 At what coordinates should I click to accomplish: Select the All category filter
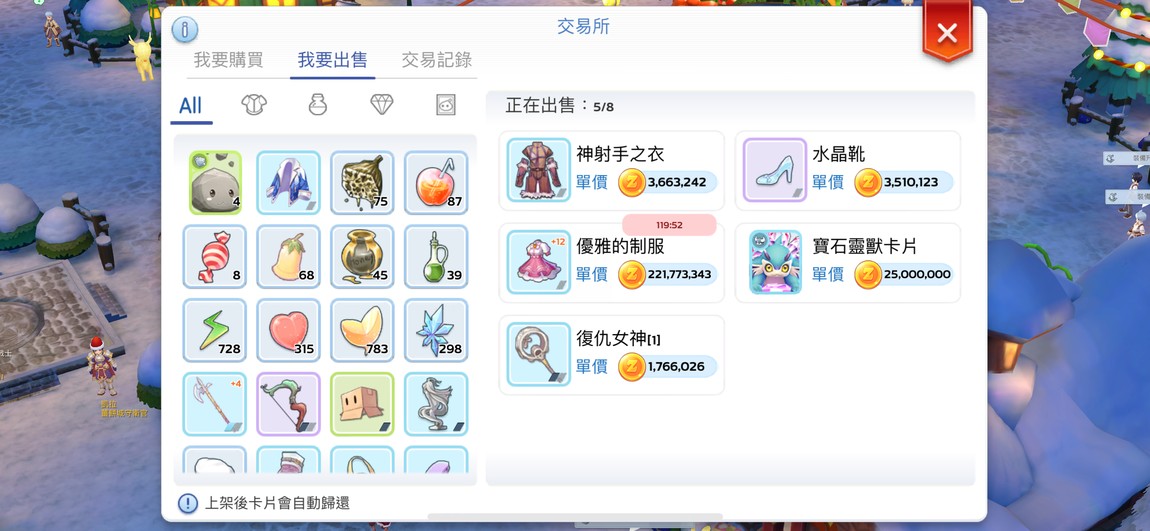click(x=191, y=106)
